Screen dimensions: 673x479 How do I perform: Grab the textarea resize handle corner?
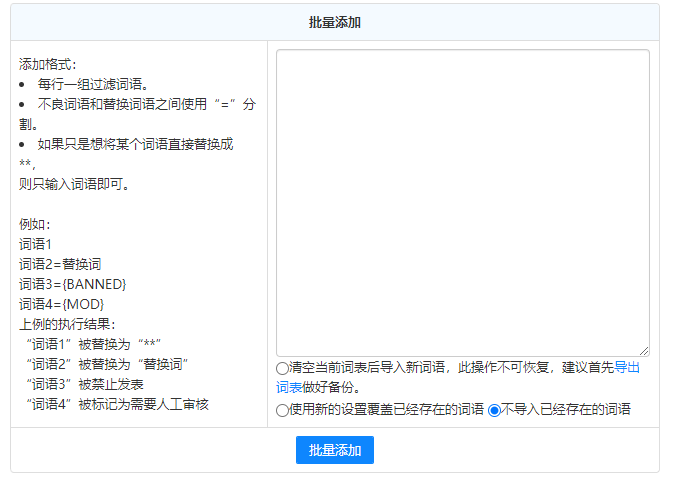coord(644,351)
